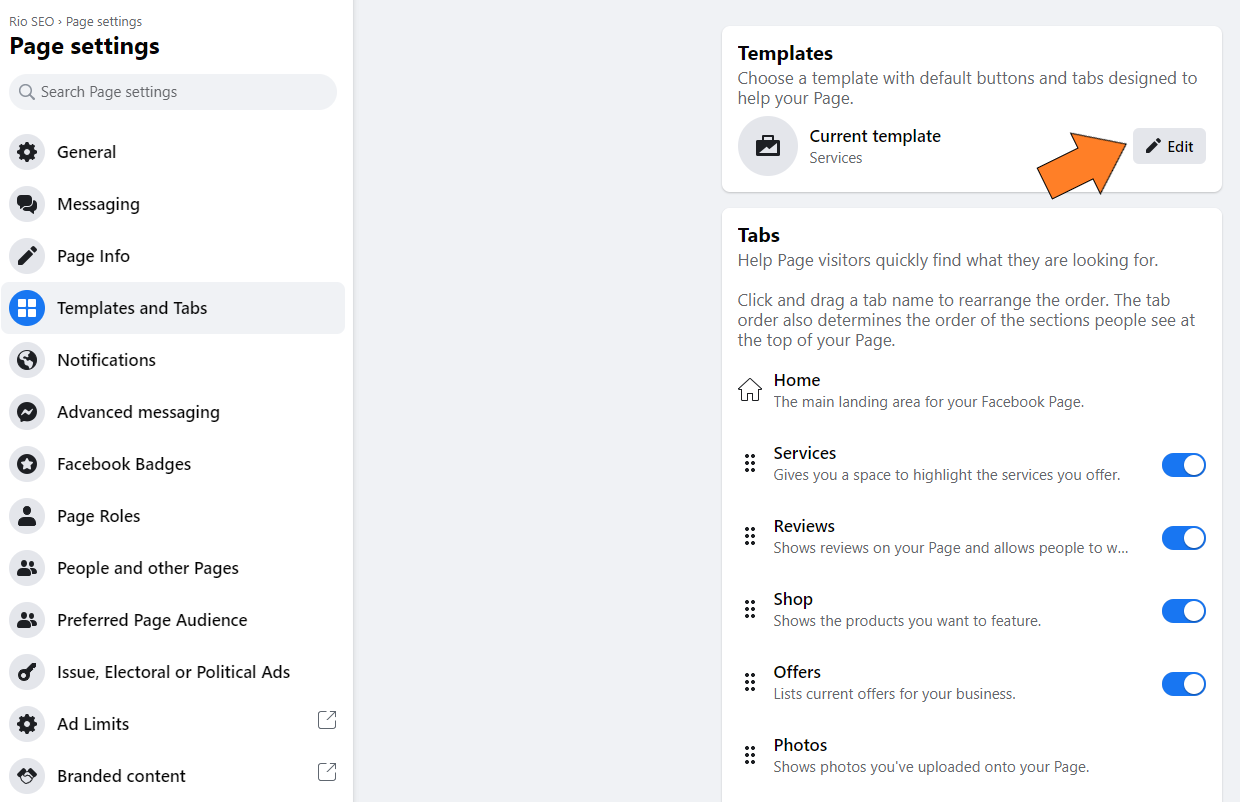Screen dimensions: 1240x802
Task: Disable the Services tab toggle
Action: pyautogui.click(x=1184, y=464)
